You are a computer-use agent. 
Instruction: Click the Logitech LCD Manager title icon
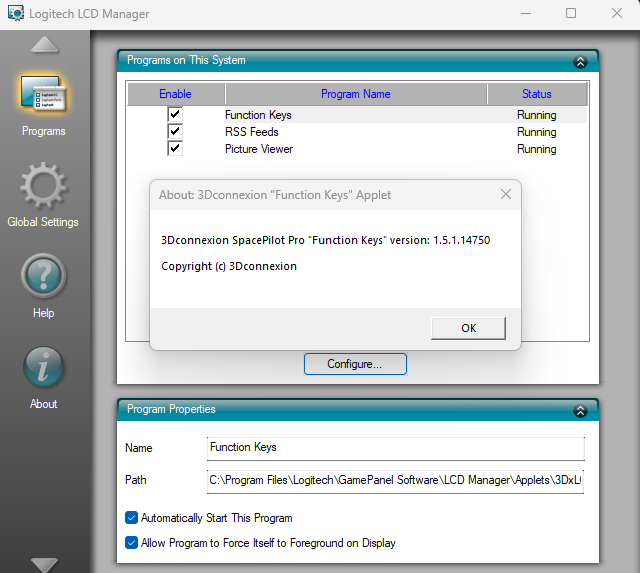[16, 13]
